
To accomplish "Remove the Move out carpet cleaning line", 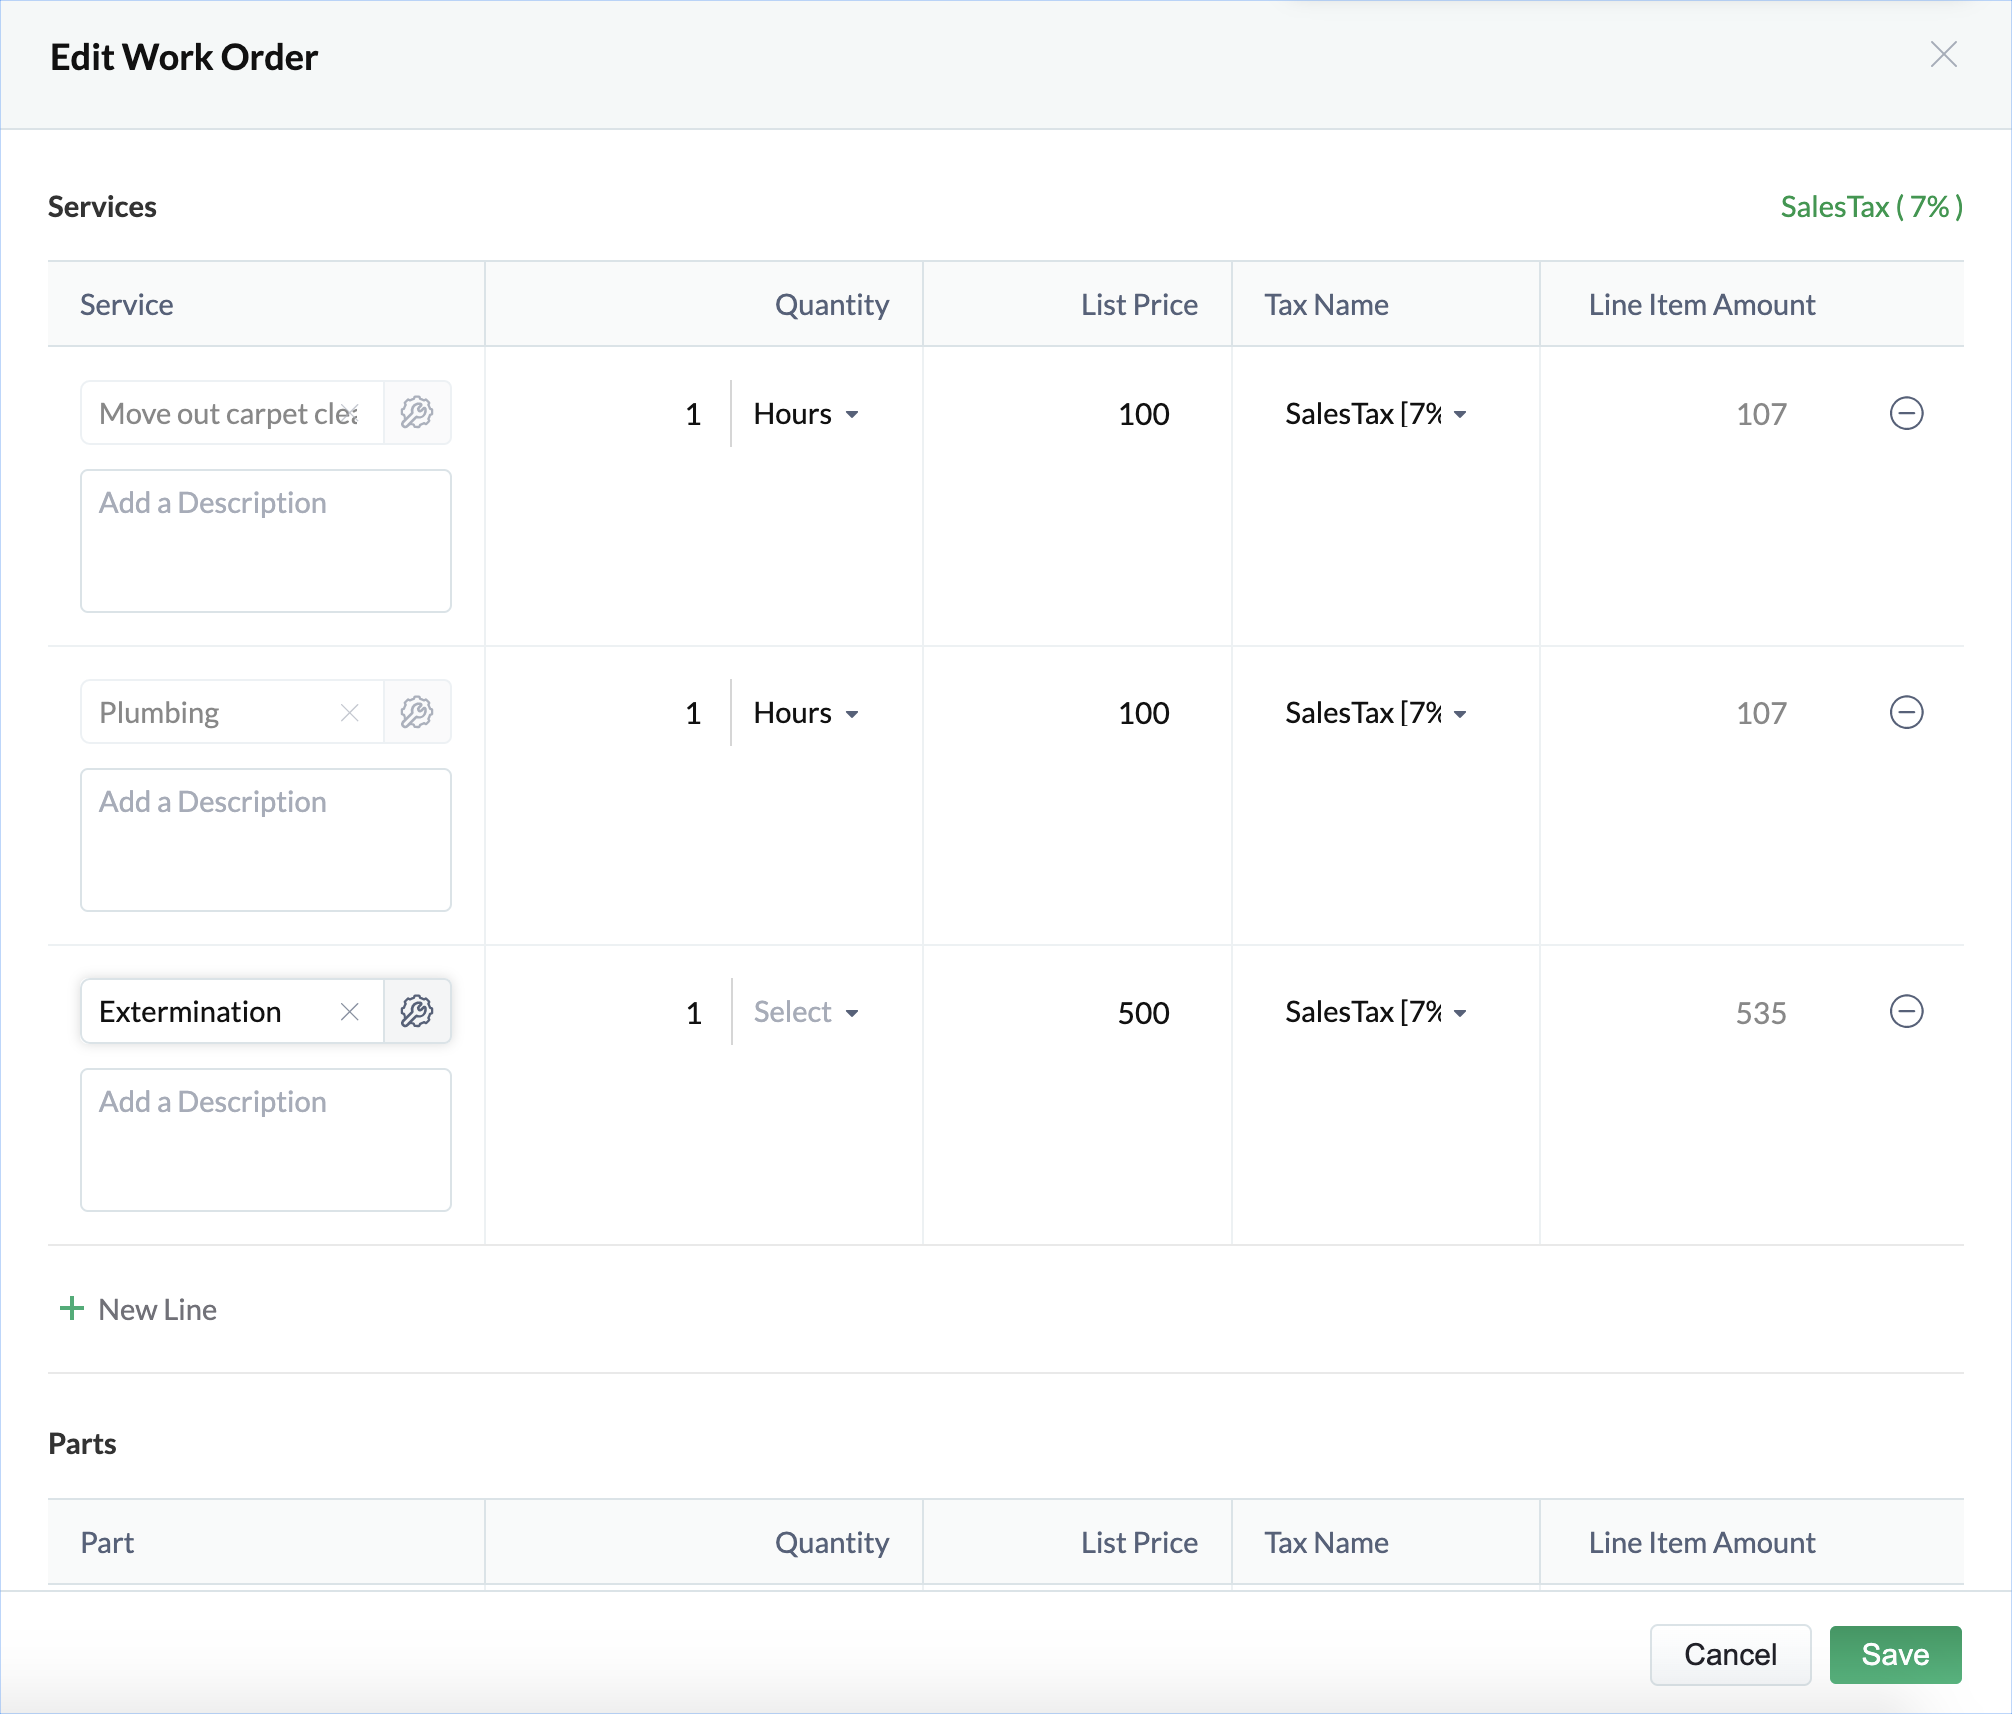I will pyautogui.click(x=1906, y=413).
